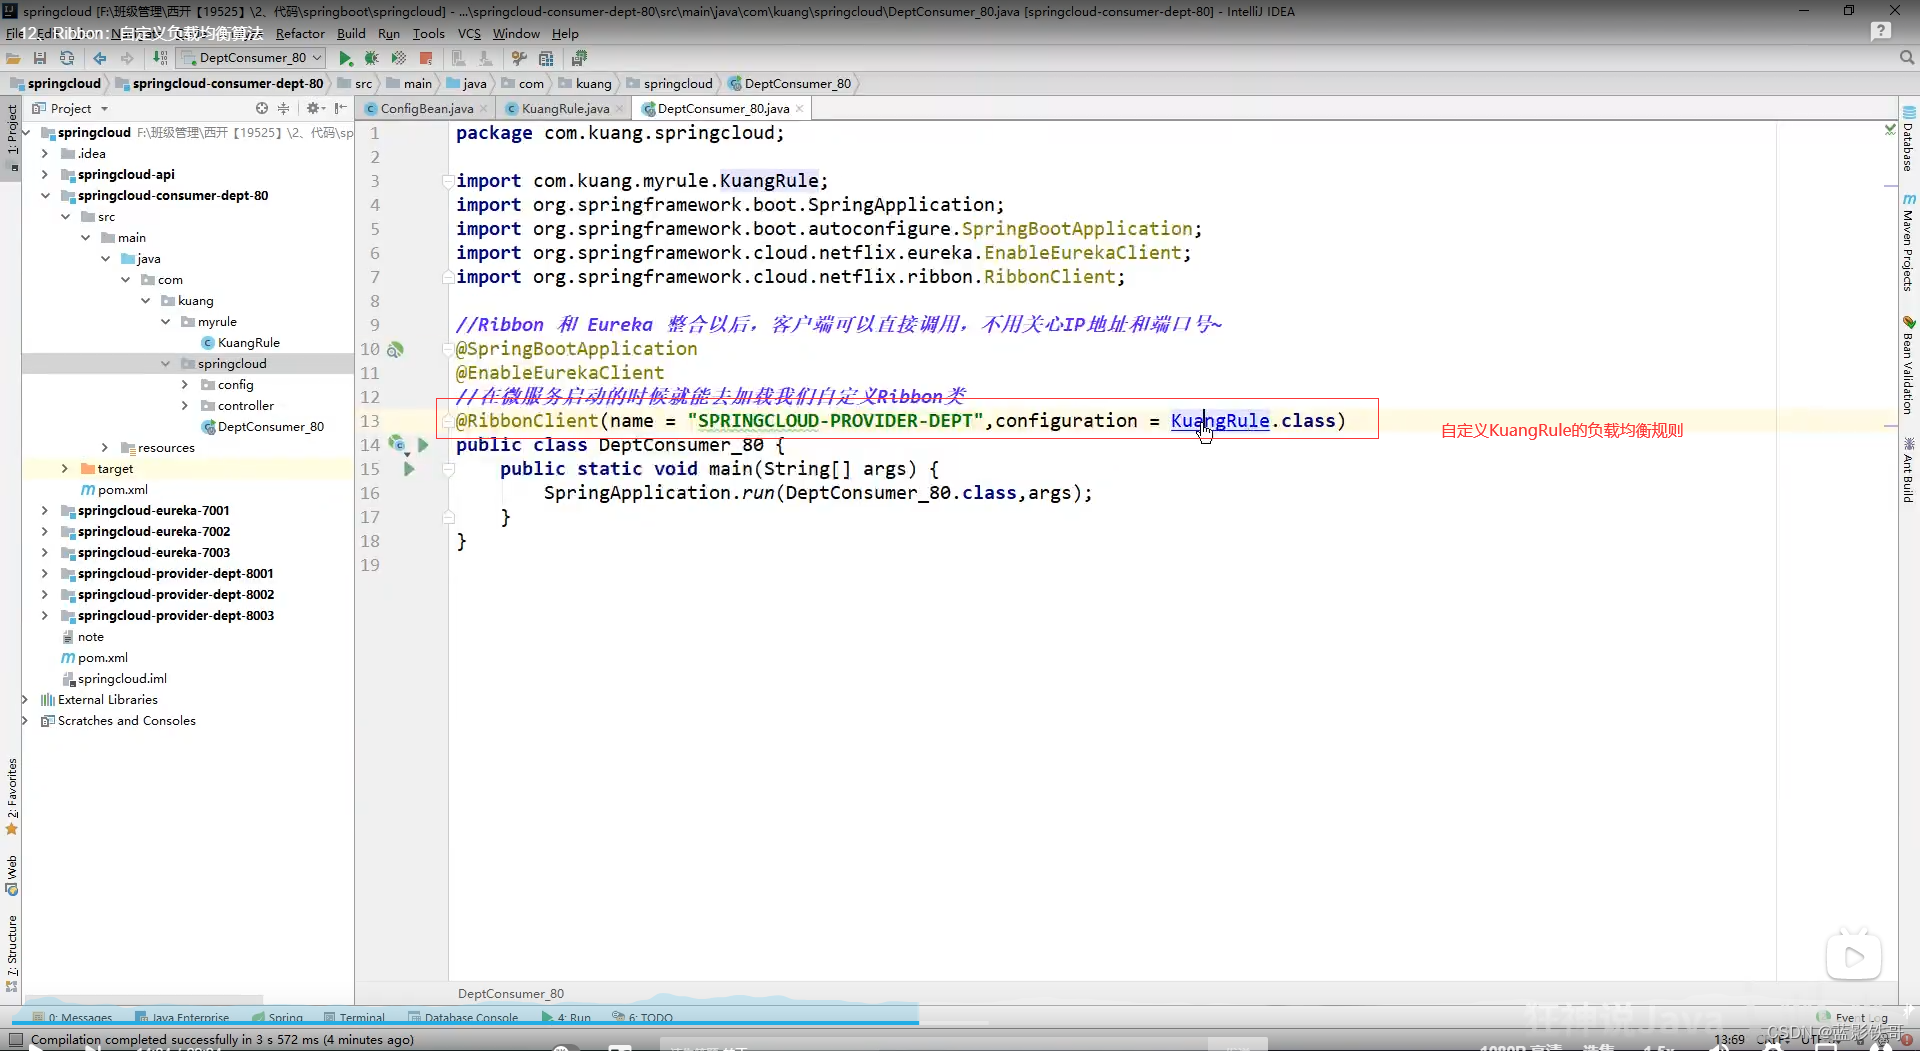Switch to the KuangRule.java tab

click(x=565, y=108)
